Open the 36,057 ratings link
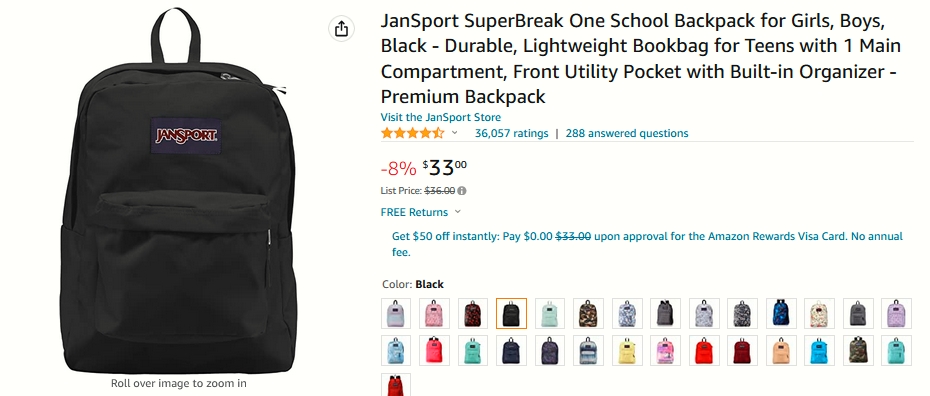This screenshot has height=396, width=930. click(x=511, y=133)
